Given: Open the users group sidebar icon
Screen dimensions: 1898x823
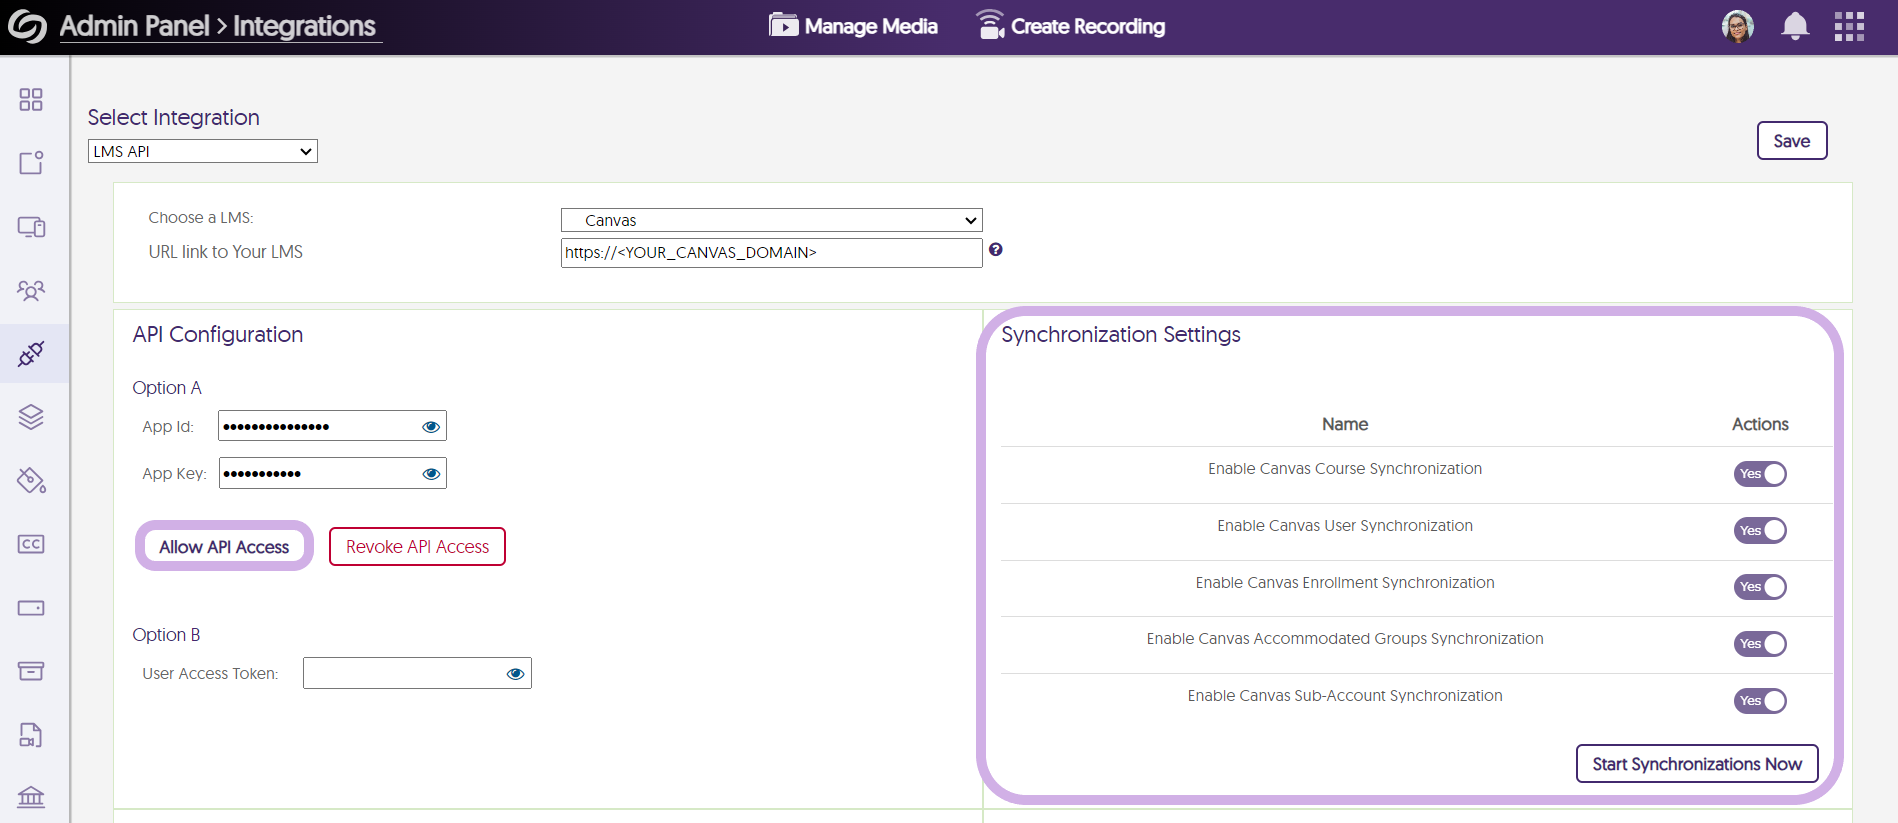Looking at the screenshot, I should tap(31, 291).
